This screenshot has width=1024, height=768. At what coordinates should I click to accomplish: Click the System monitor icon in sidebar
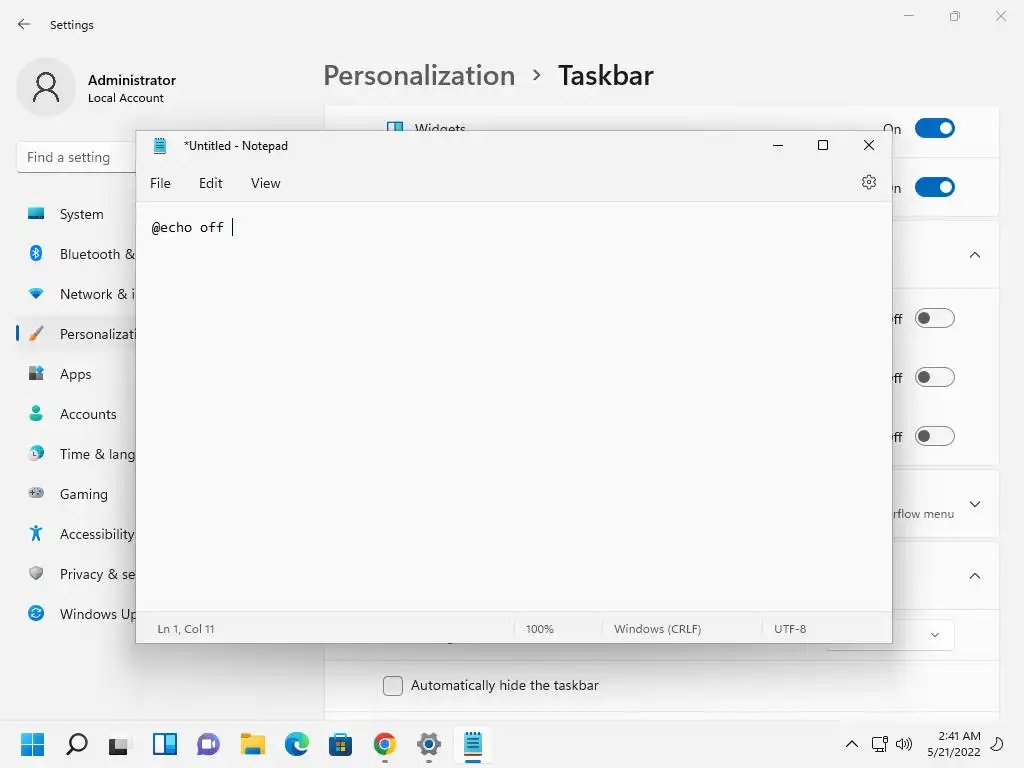click(x=36, y=214)
